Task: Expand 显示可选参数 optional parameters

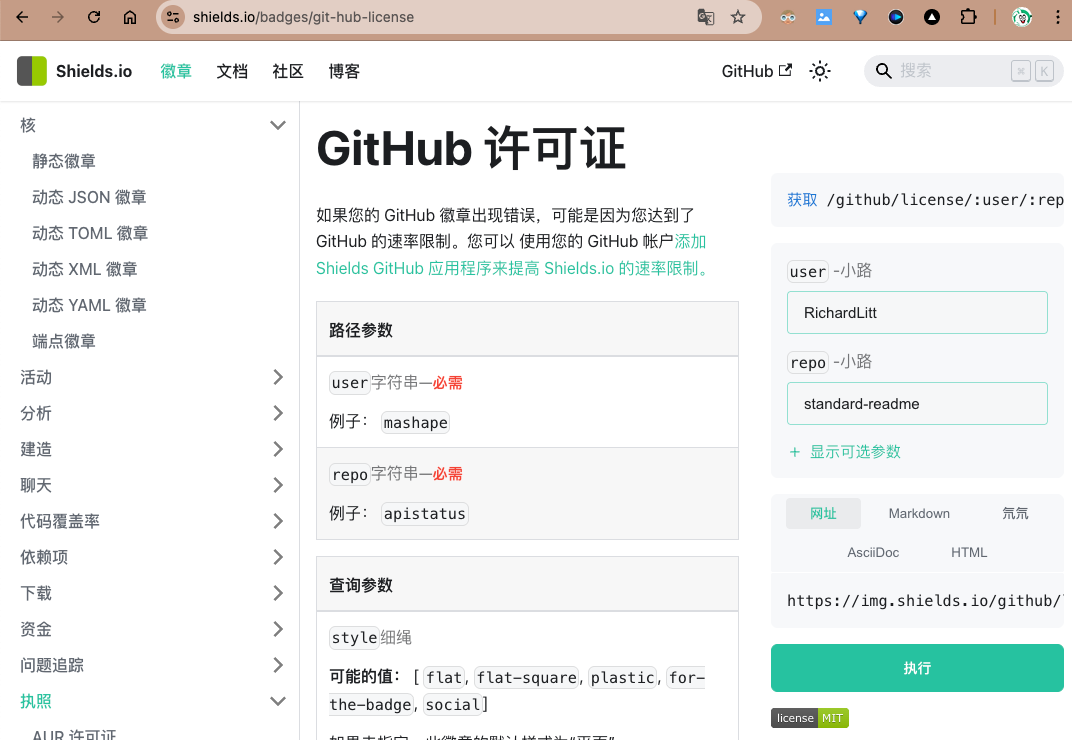Action: tap(845, 452)
